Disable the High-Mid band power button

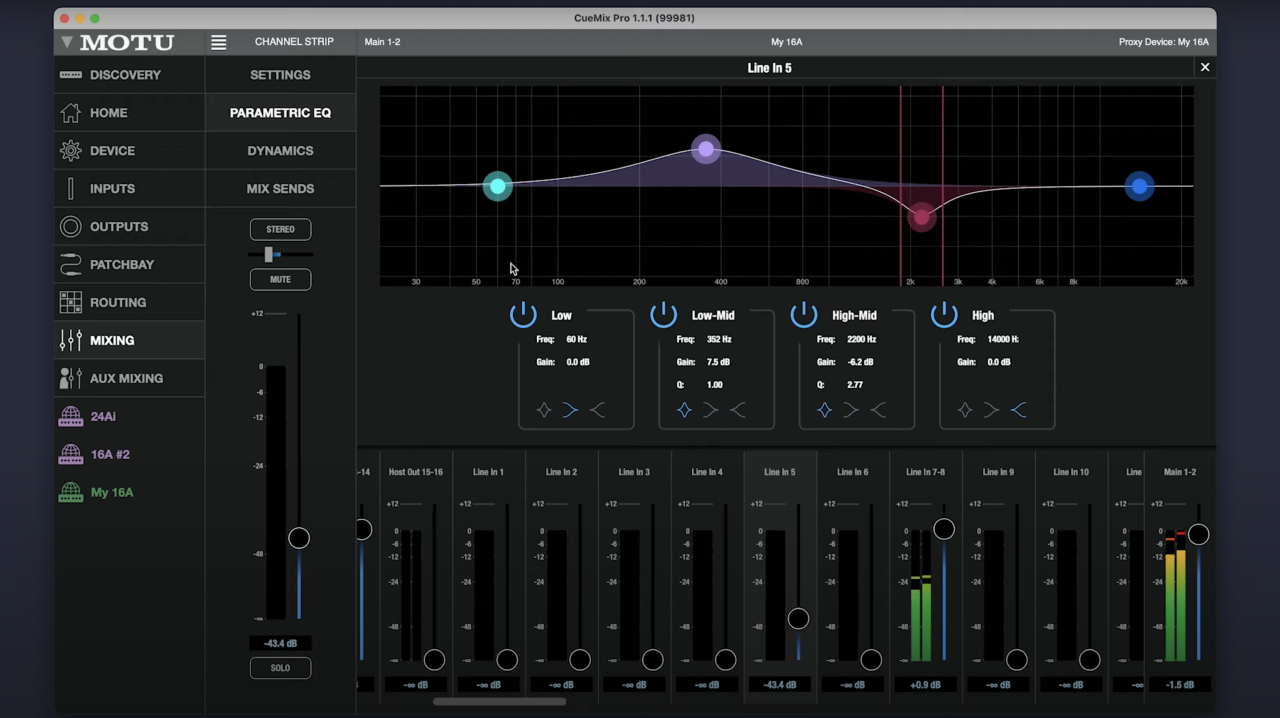coord(804,315)
